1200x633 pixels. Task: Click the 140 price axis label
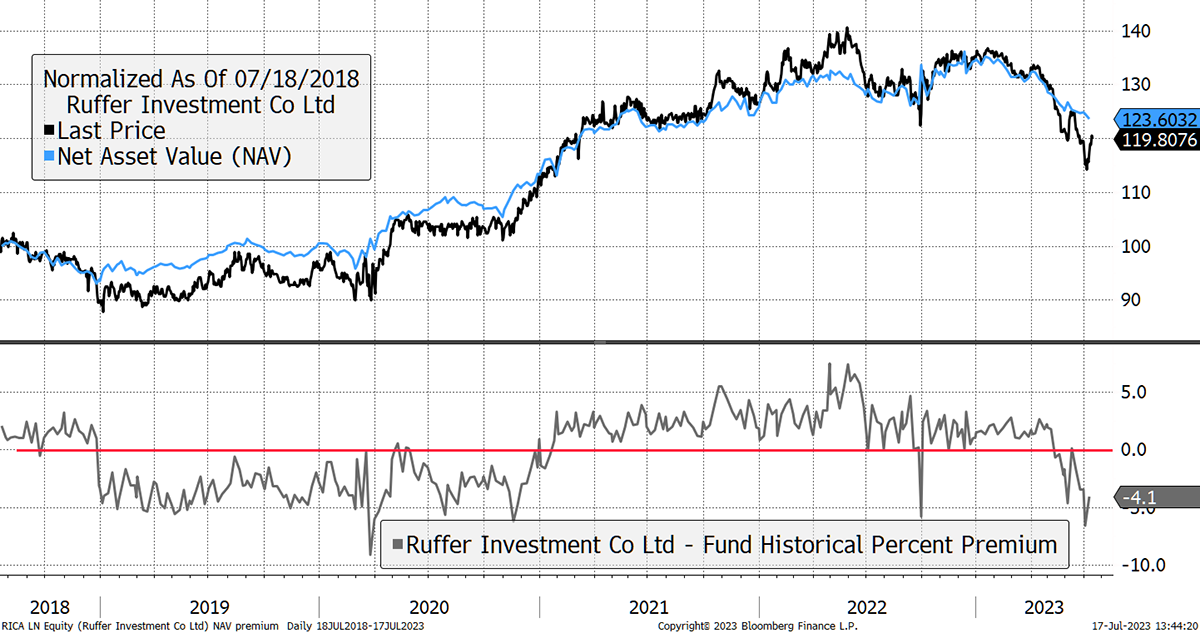click(1138, 31)
